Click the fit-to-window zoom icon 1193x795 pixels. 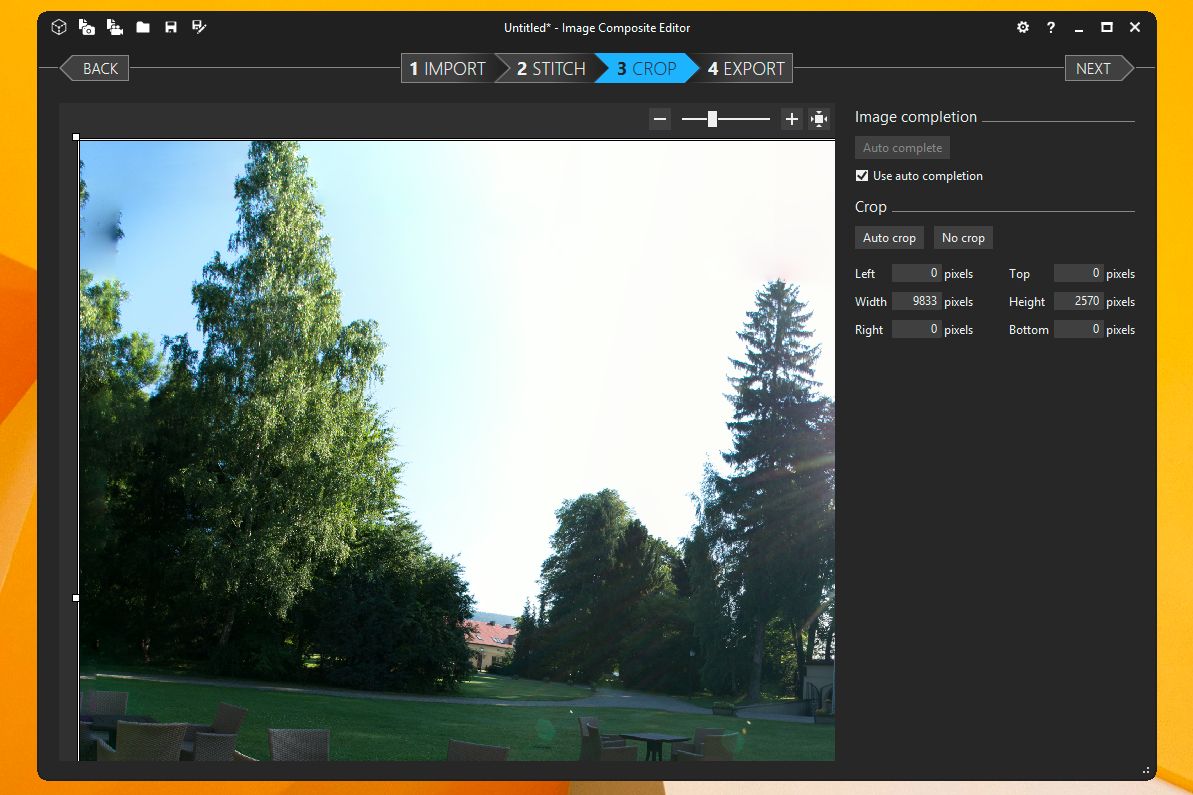(x=819, y=119)
